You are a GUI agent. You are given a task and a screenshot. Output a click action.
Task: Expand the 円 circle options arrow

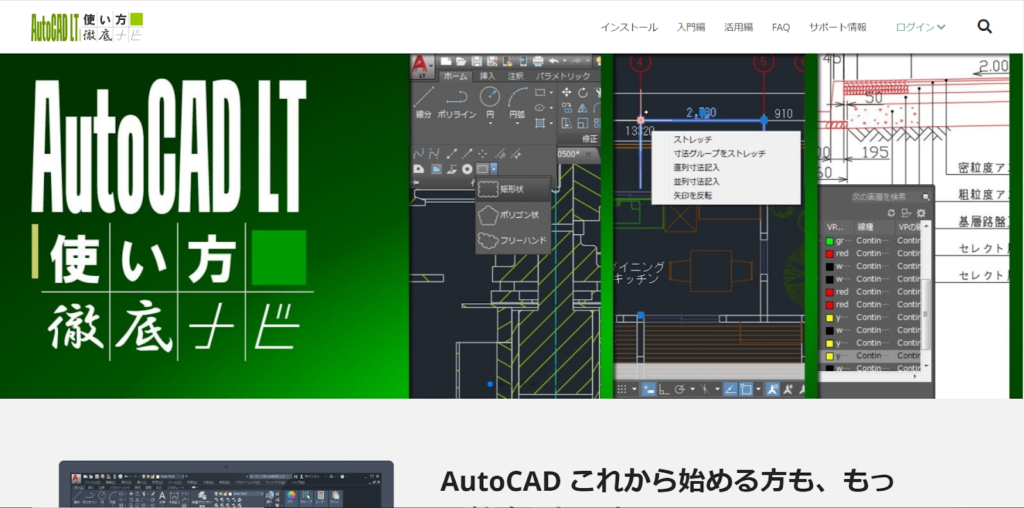tap(490, 123)
